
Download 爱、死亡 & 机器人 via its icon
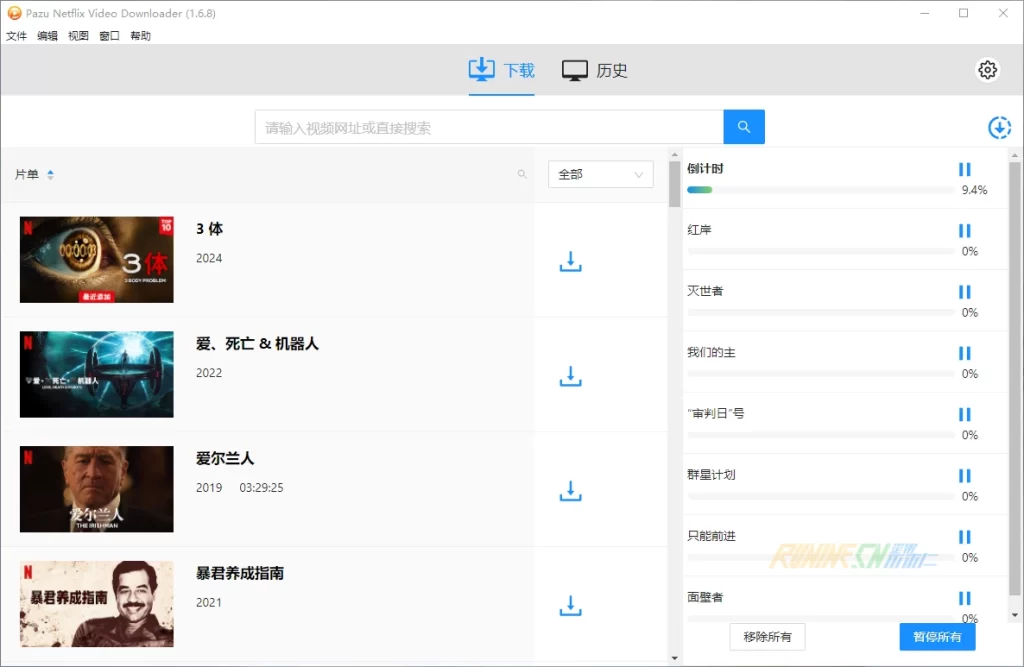(570, 377)
